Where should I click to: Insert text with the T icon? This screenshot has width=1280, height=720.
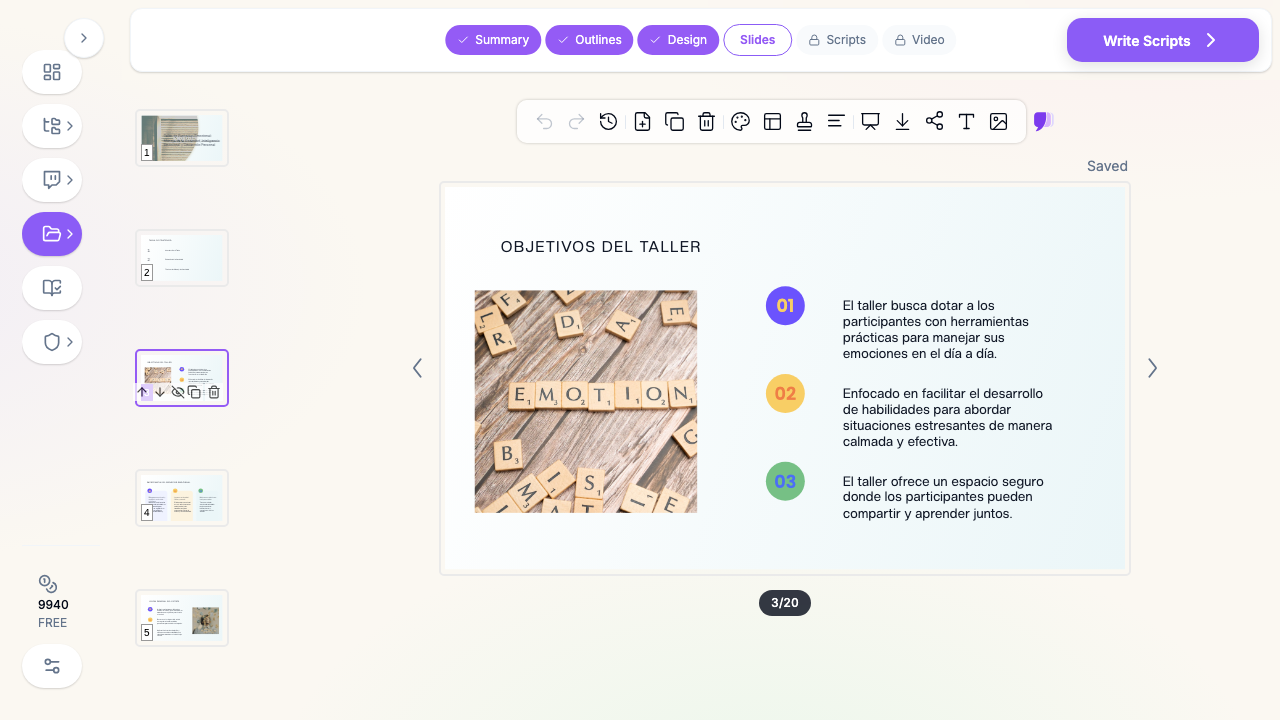coord(966,122)
